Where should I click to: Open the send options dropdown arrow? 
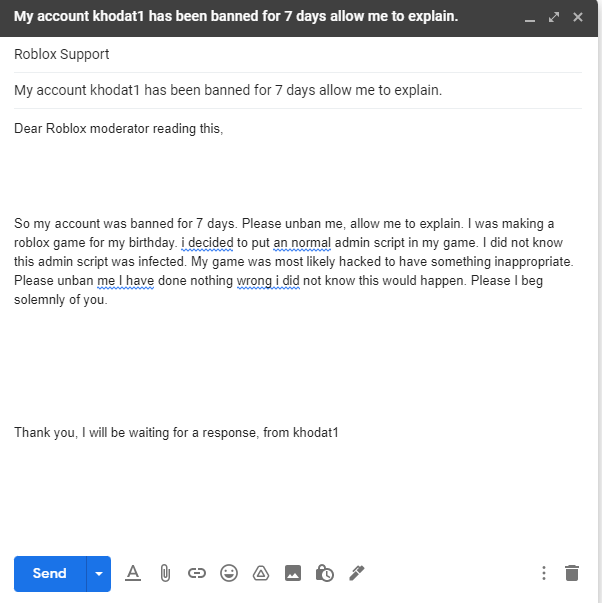[99, 573]
